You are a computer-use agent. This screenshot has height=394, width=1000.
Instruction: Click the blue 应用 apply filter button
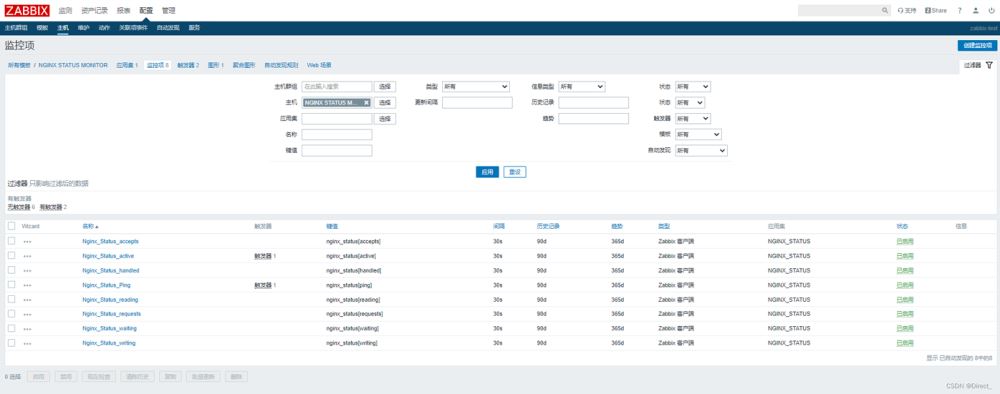tap(487, 172)
